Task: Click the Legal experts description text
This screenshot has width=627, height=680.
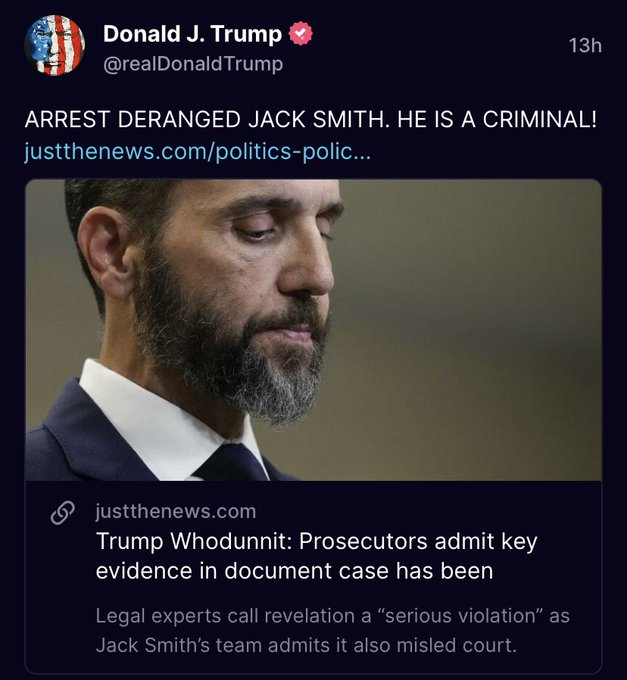Action: [332, 616]
